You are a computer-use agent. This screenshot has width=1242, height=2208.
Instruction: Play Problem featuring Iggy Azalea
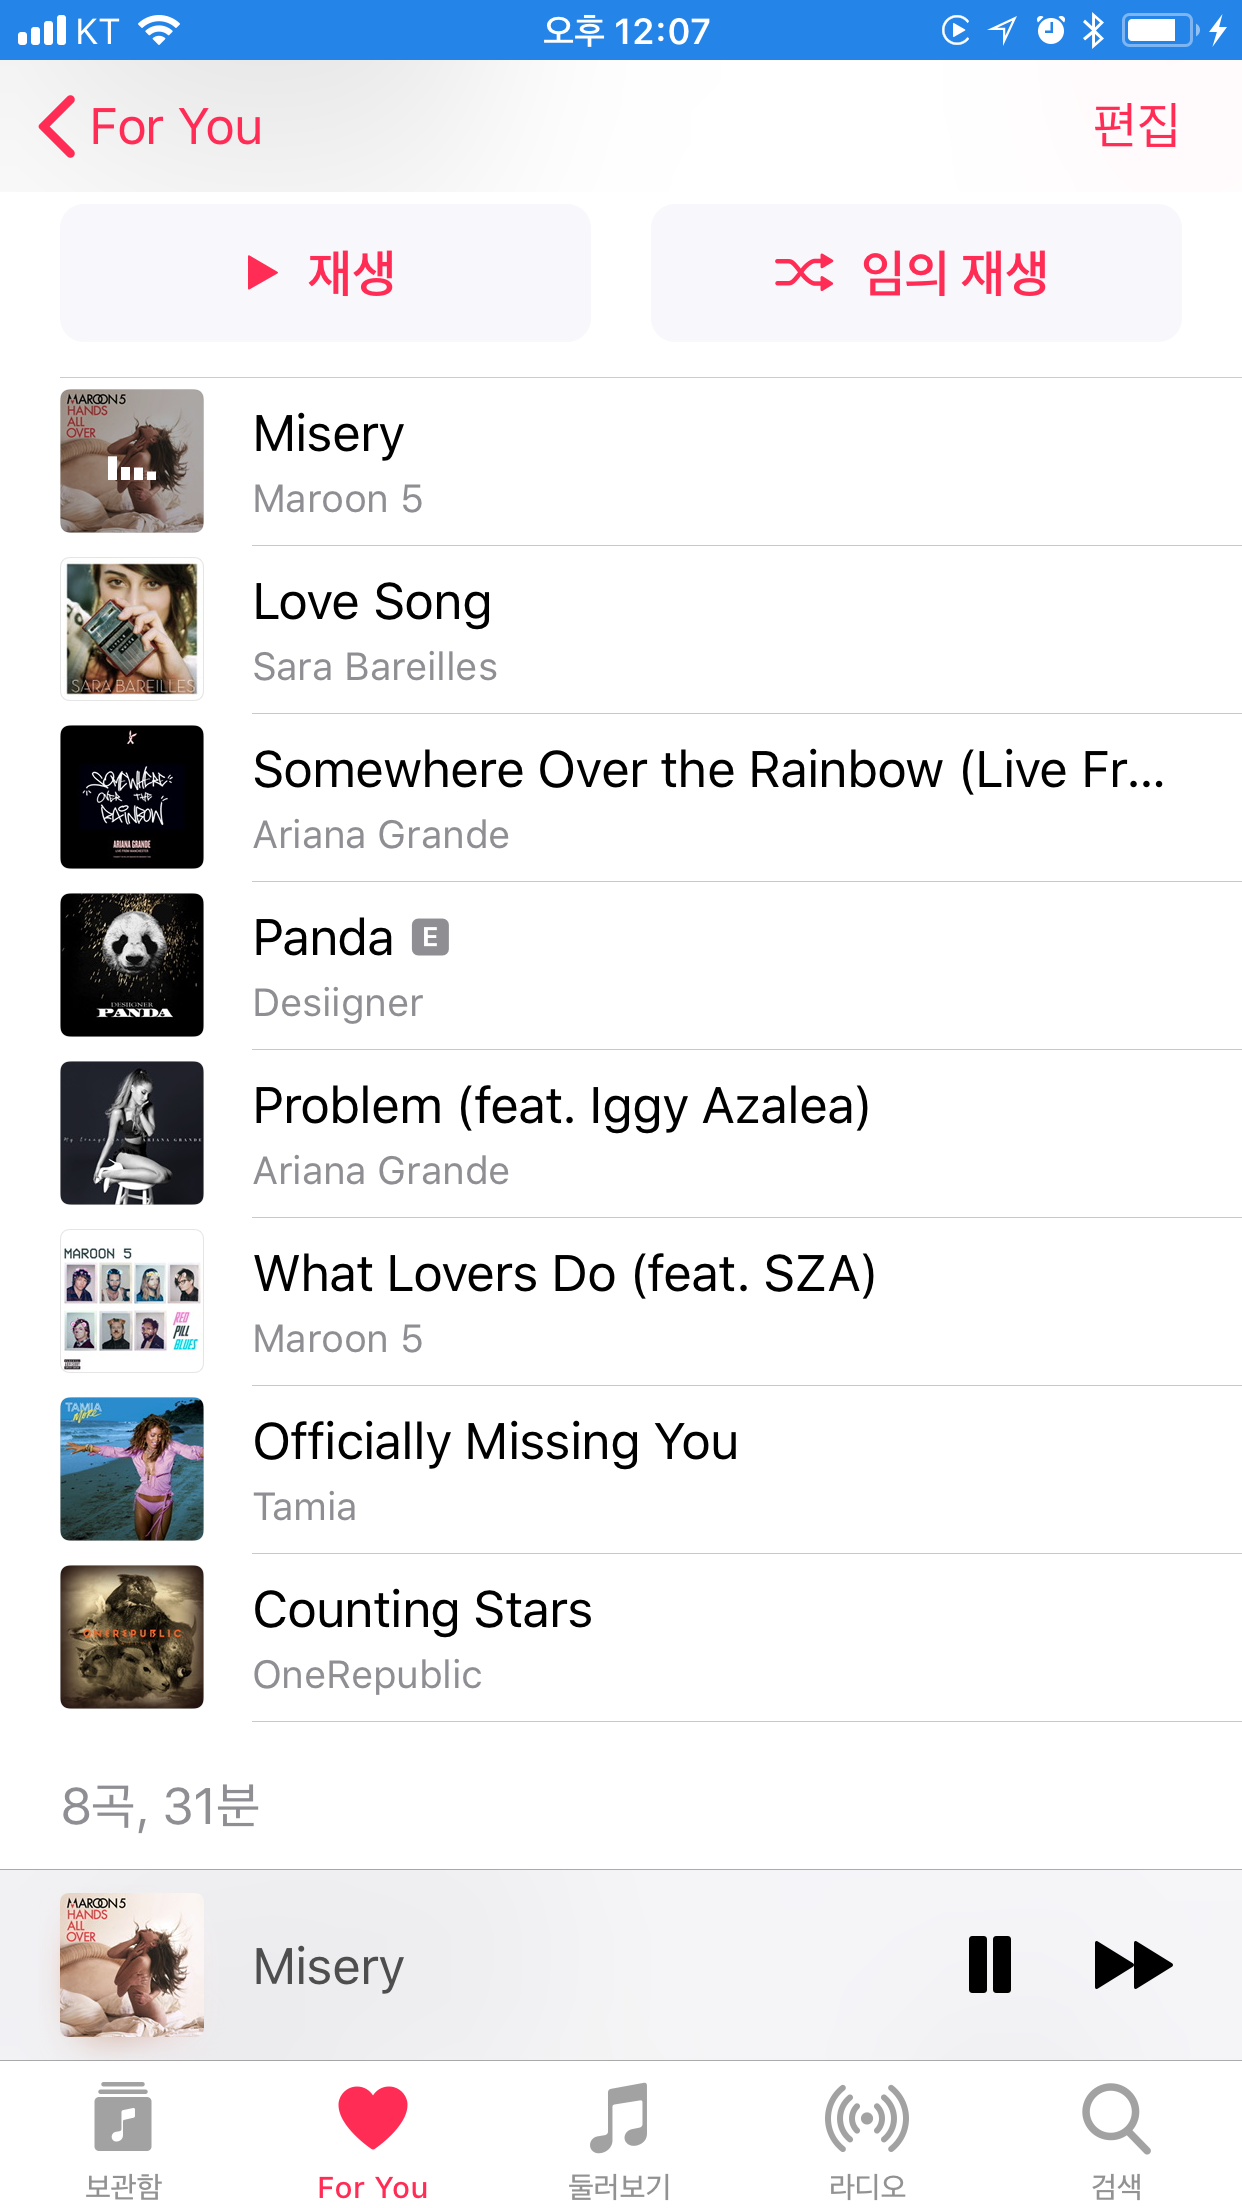point(562,1133)
